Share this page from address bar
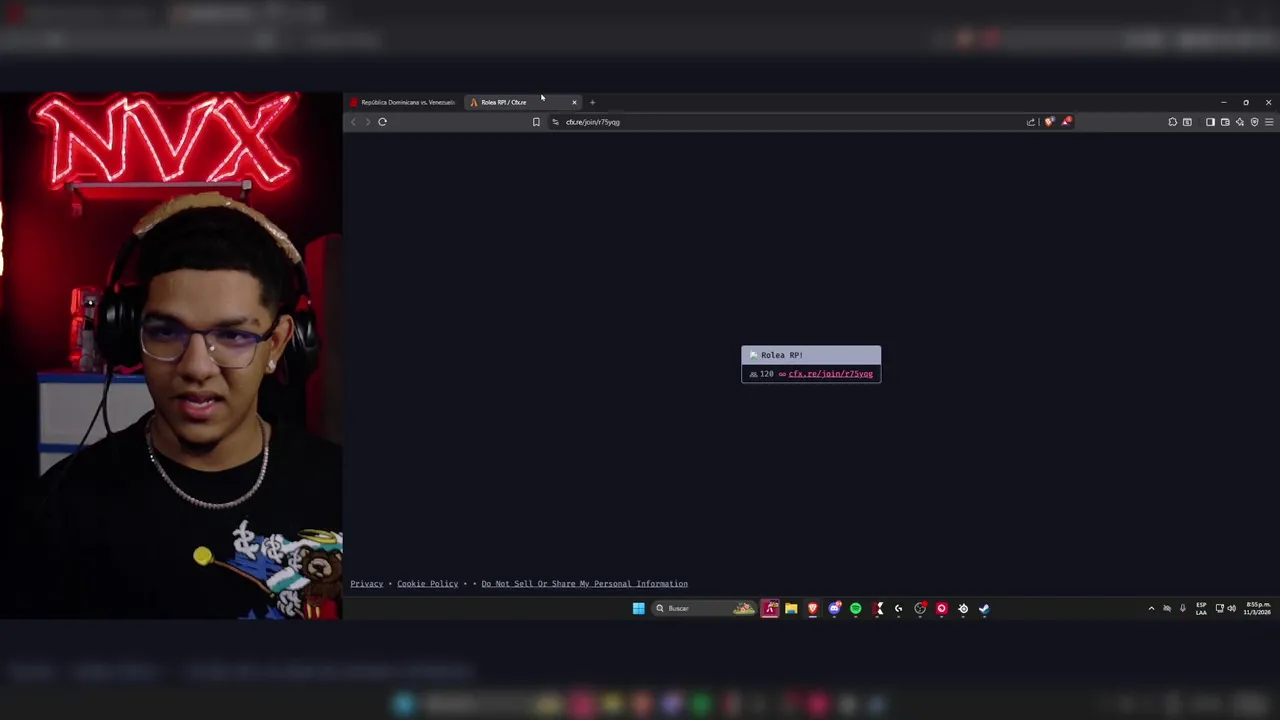This screenshot has height=720, width=1280. pos(1031,122)
